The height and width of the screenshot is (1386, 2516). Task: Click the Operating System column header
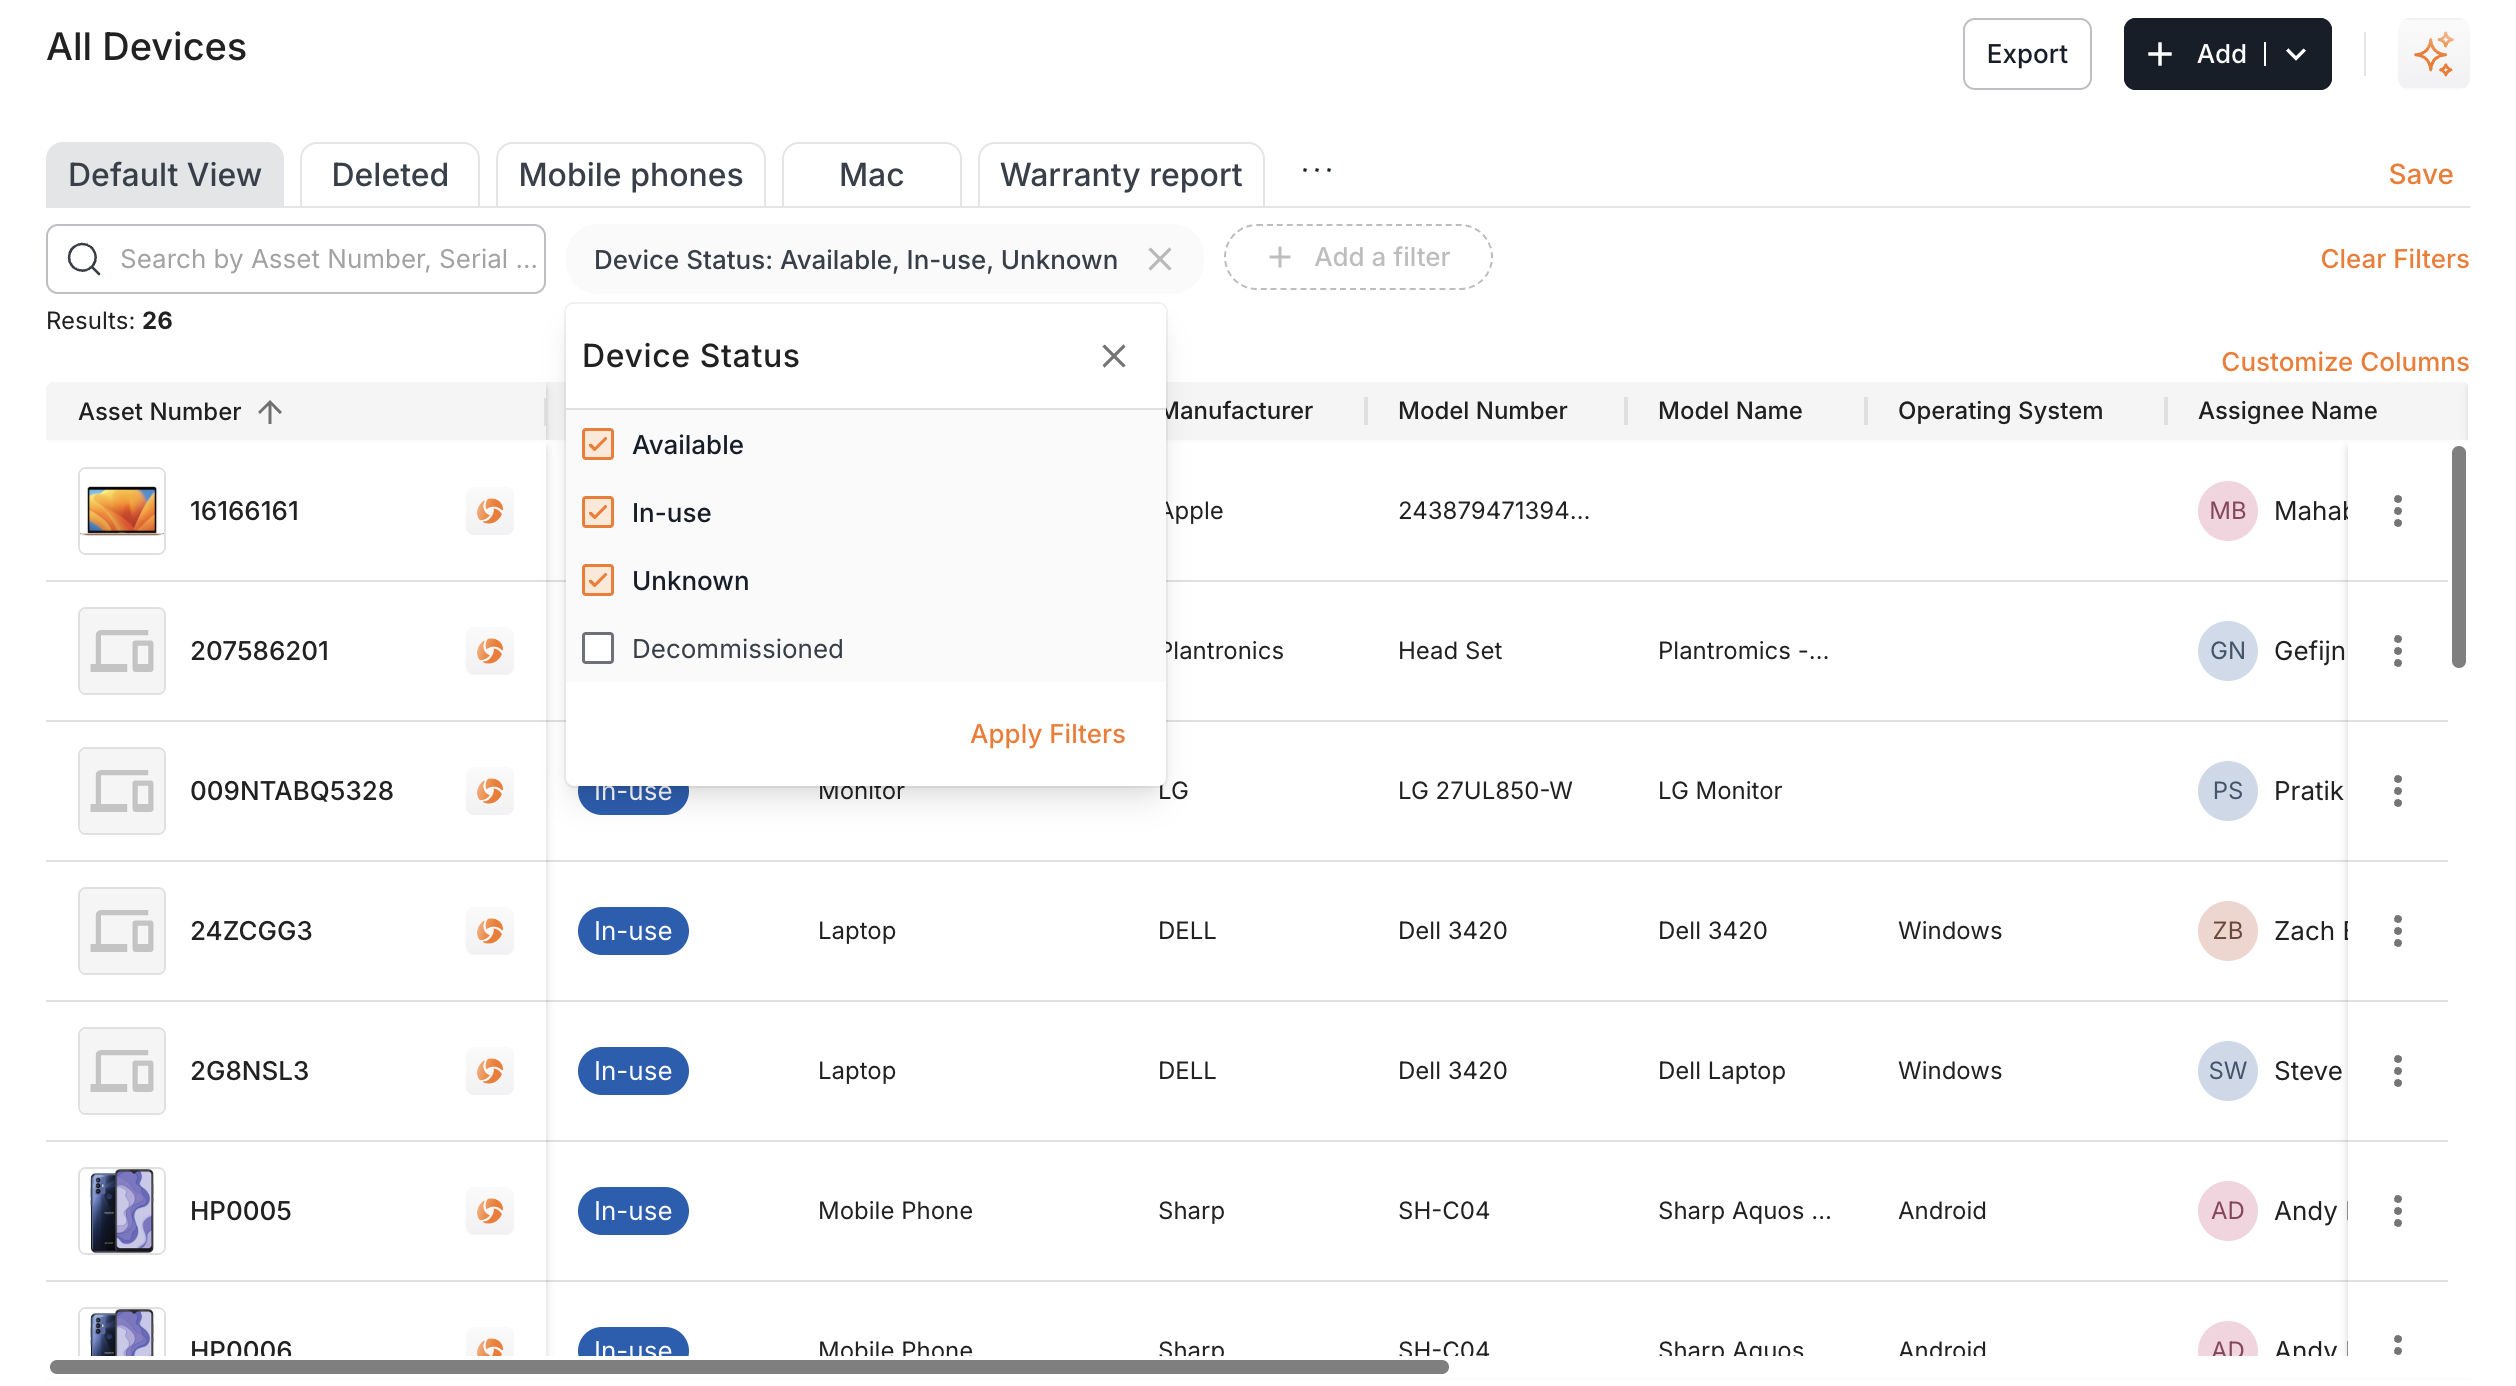tap(2000, 411)
